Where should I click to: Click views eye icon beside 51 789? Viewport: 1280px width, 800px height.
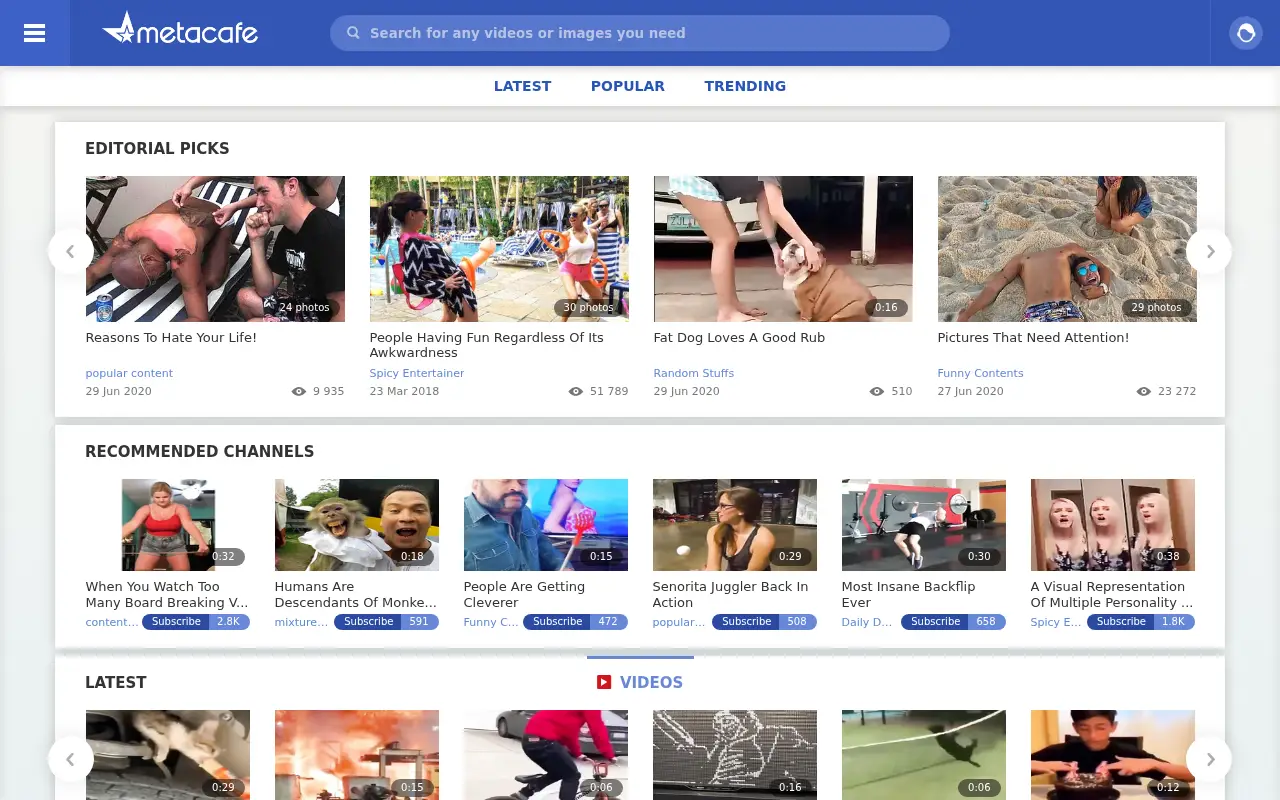(x=576, y=391)
